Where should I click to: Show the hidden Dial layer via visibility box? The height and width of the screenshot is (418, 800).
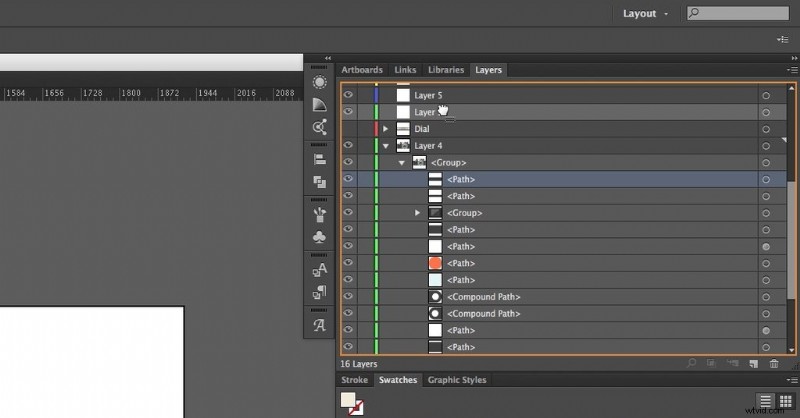(348, 129)
